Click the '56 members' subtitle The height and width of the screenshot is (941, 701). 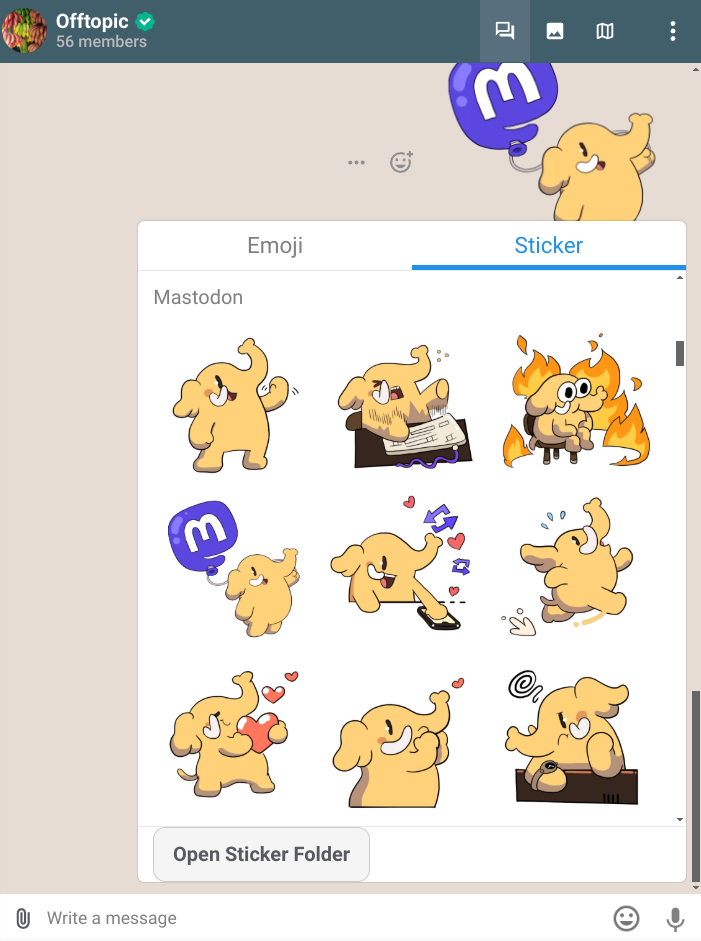click(101, 41)
